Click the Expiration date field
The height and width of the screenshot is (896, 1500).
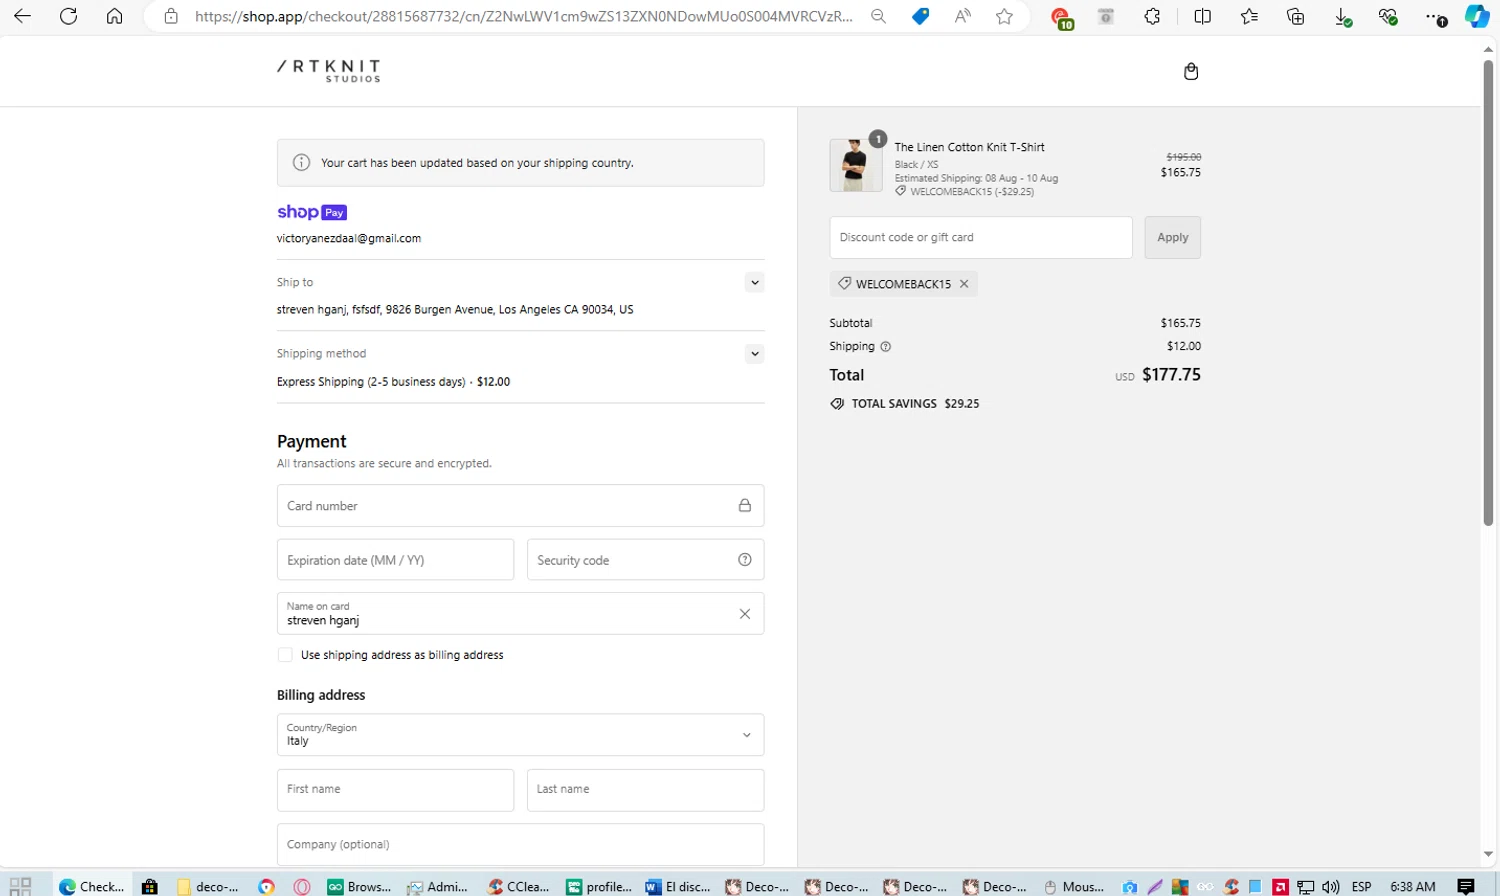(395, 560)
